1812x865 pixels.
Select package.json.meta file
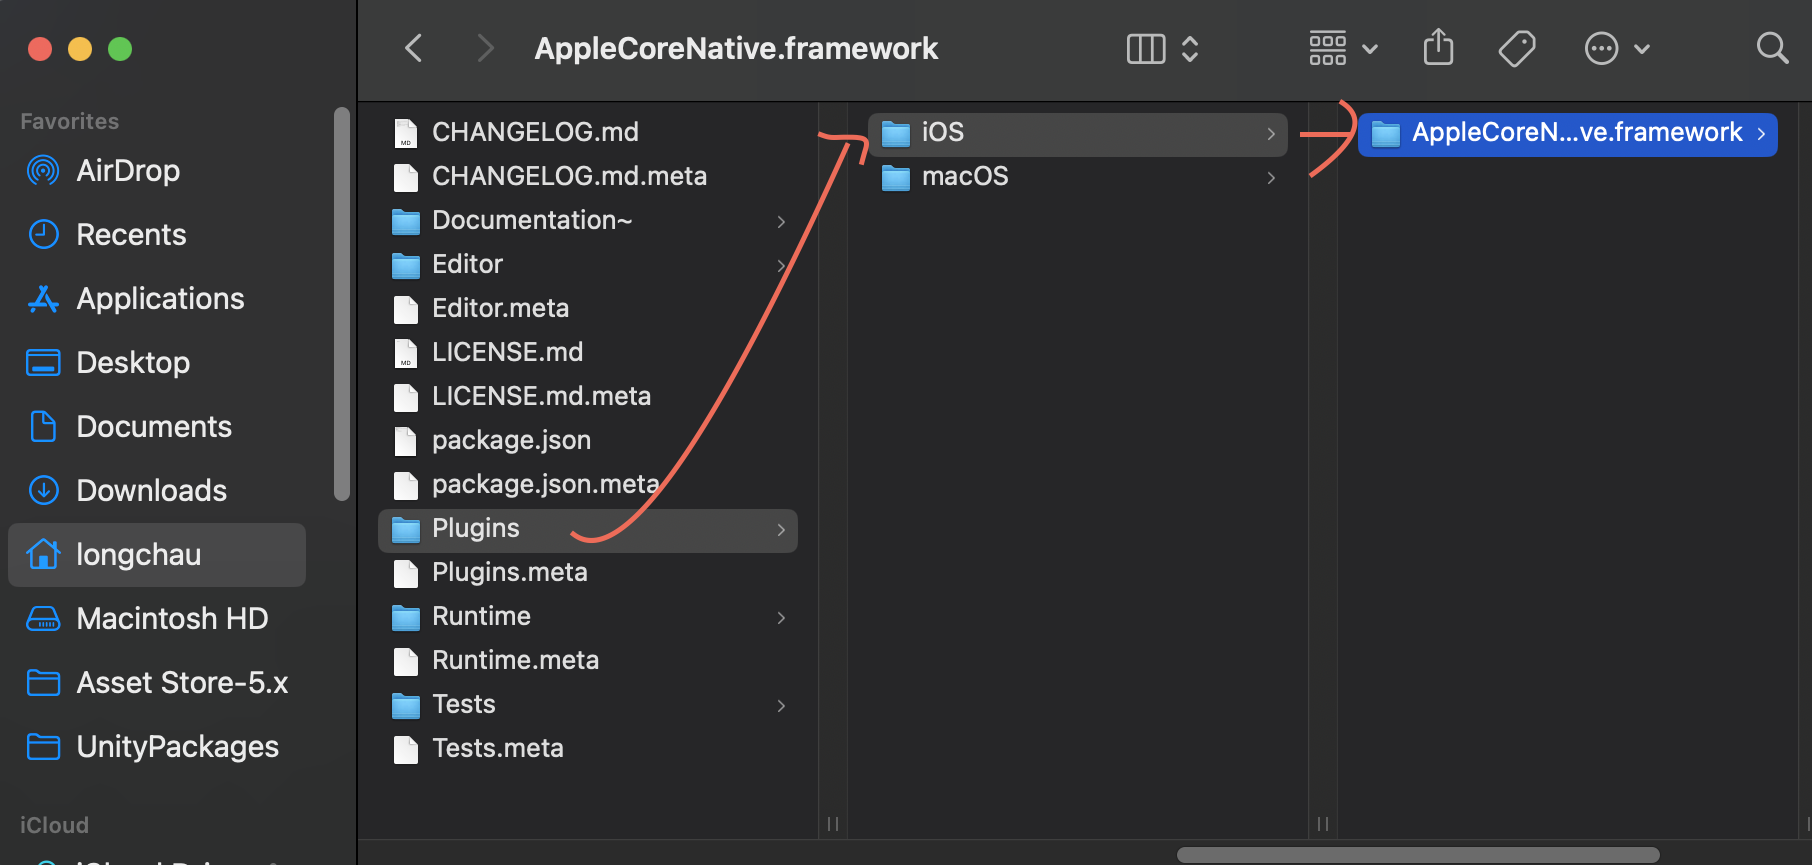pyautogui.click(x=588, y=484)
